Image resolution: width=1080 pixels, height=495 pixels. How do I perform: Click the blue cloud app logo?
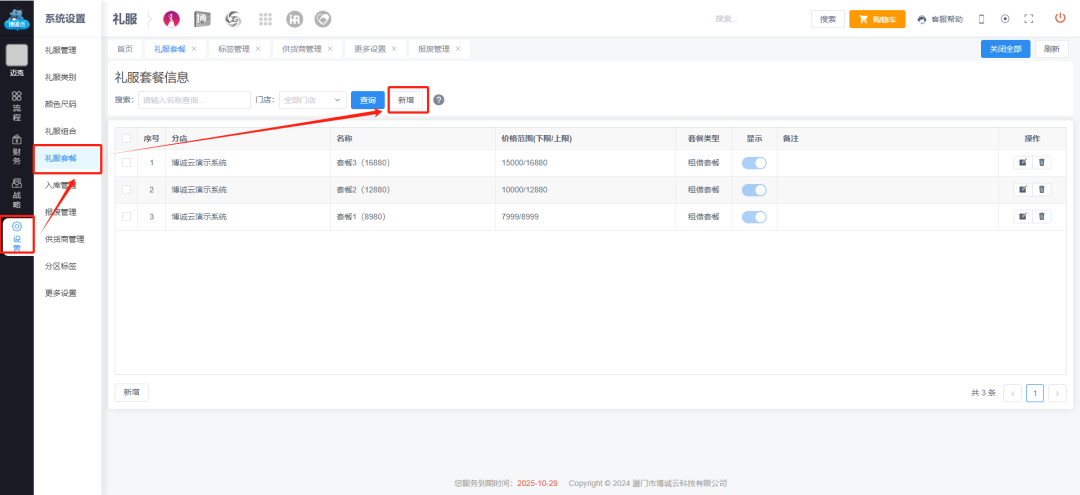tap(17, 18)
